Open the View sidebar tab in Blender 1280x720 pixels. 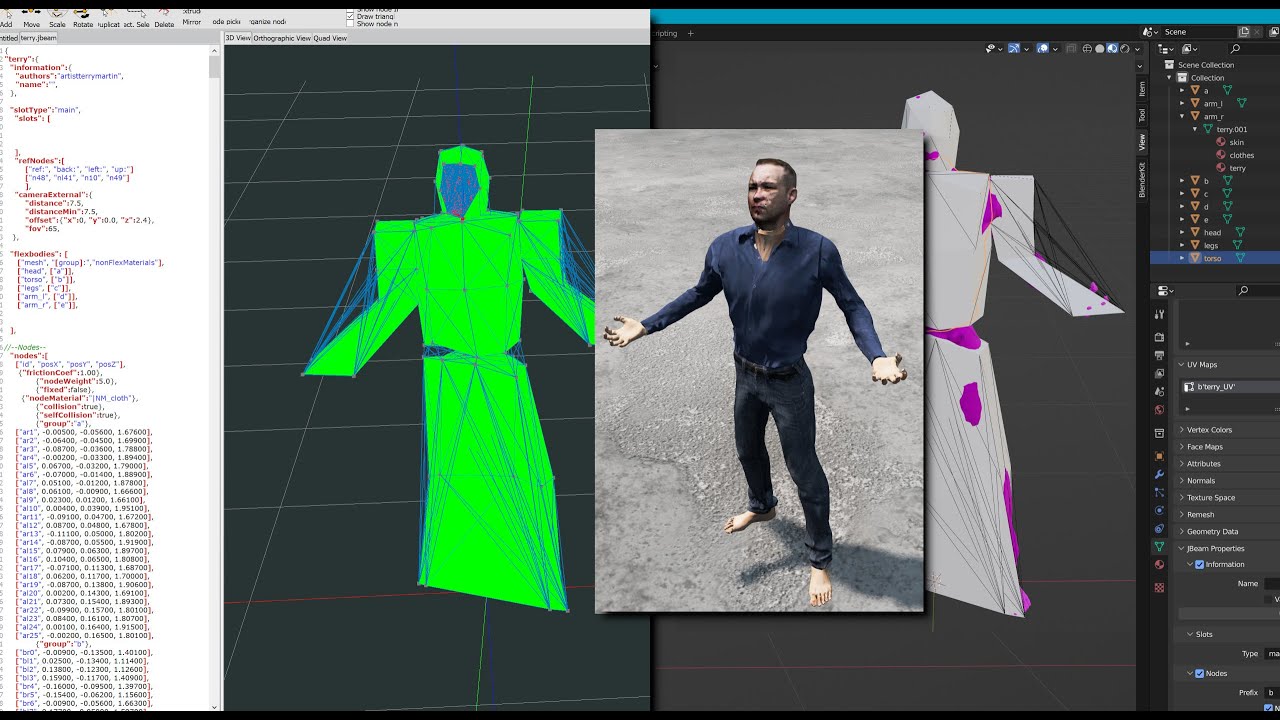1142,141
